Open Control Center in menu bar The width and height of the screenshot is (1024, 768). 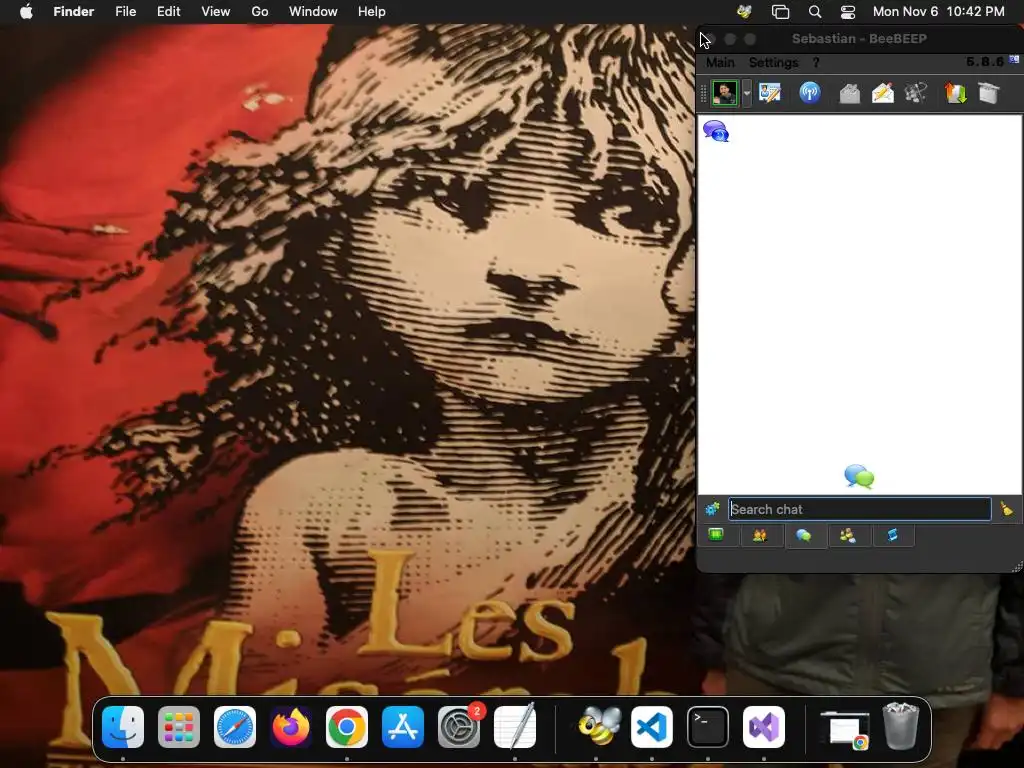pyautogui.click(x=848, y=12)
